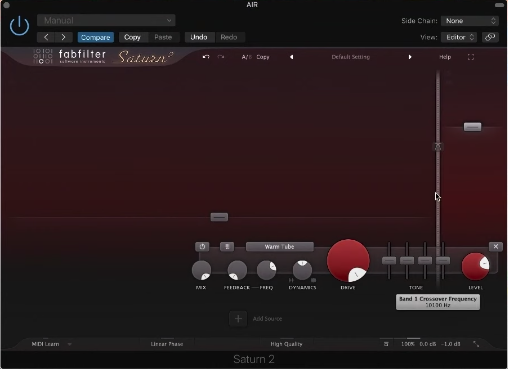
Task: Click the Mix knob
Action: [201, 270]
